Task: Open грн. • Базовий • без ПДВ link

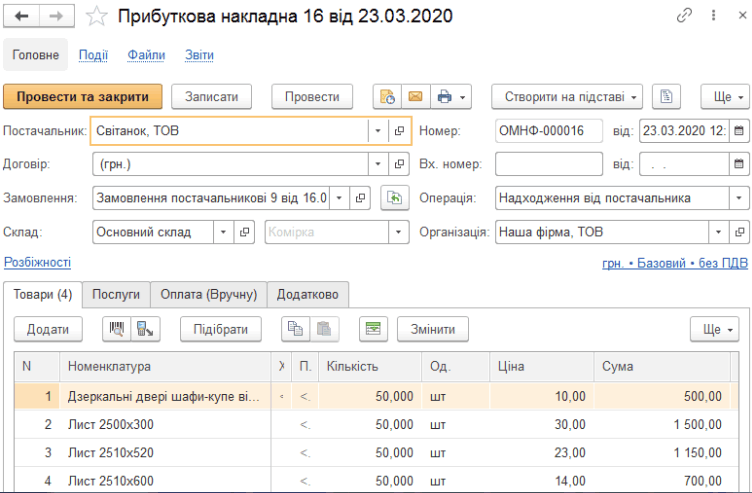Action: 675,263
